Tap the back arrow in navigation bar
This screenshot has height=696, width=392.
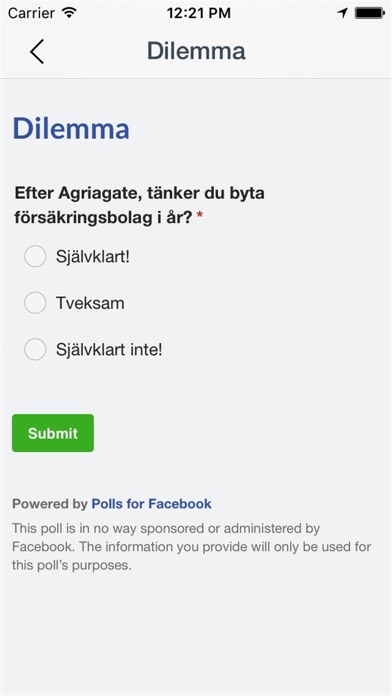tap(37, 51)
